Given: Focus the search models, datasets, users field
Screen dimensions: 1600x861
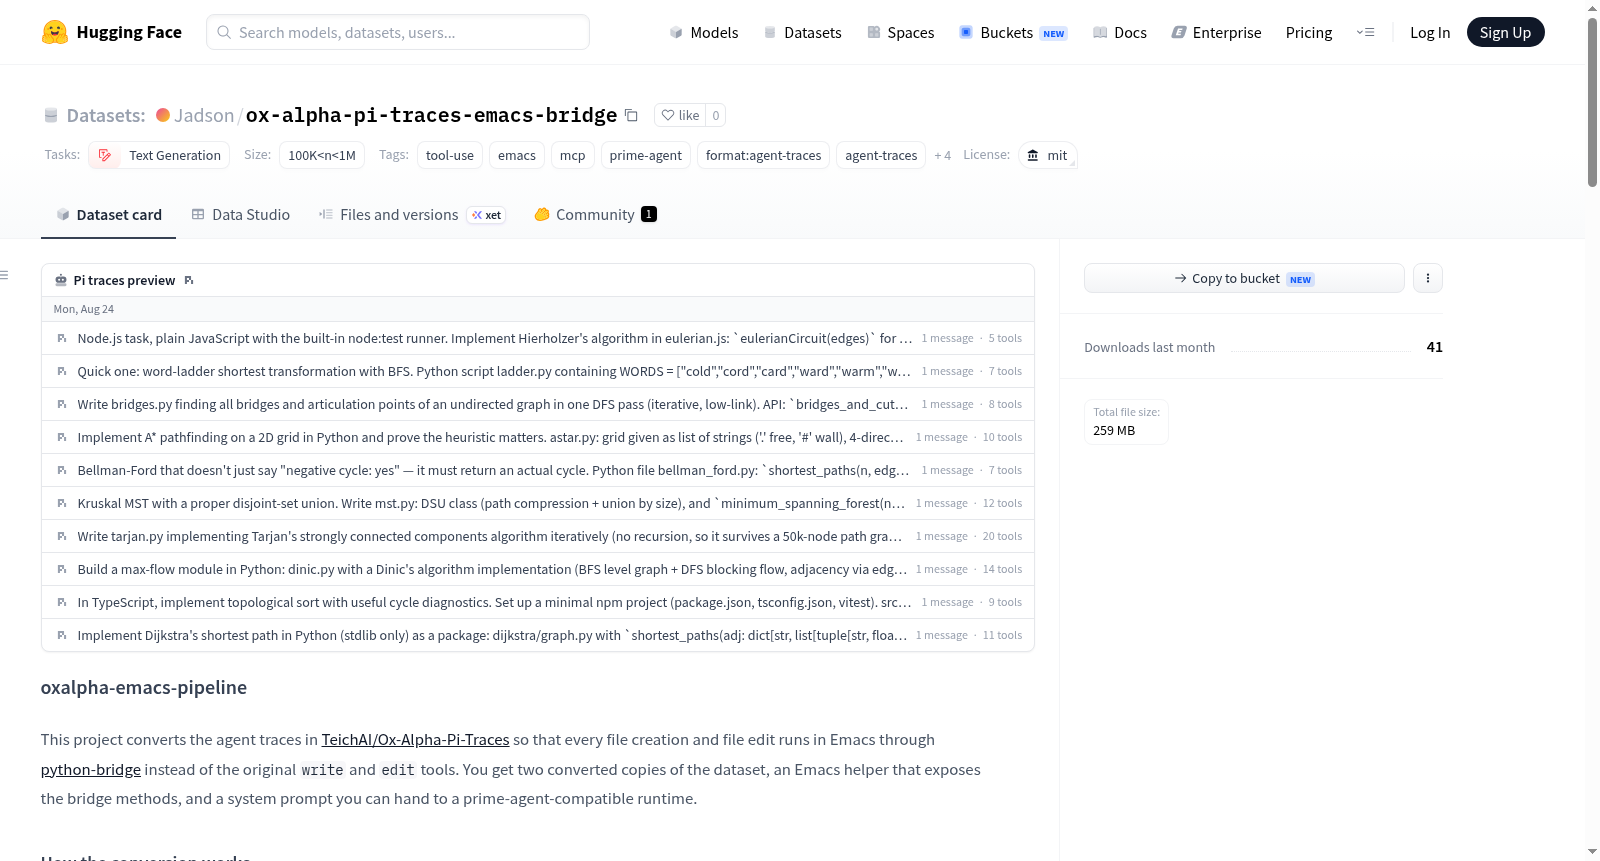Looking at the screenshot, I should [398, 32].
